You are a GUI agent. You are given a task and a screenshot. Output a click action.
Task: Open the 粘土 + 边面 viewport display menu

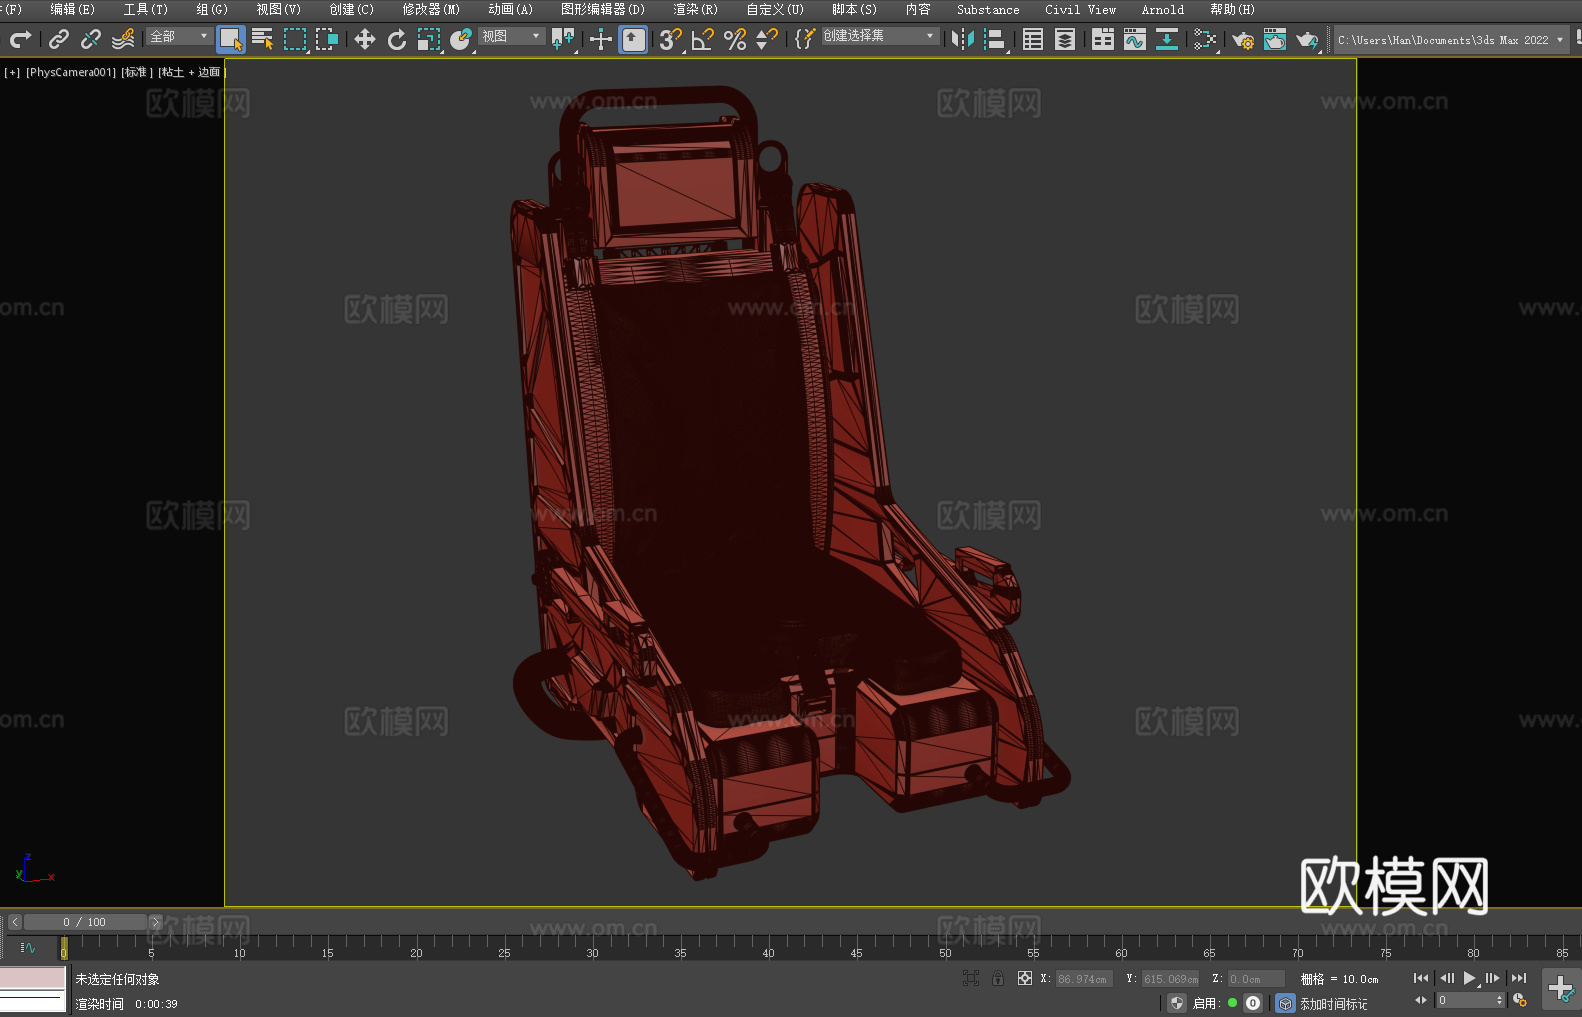192,72
